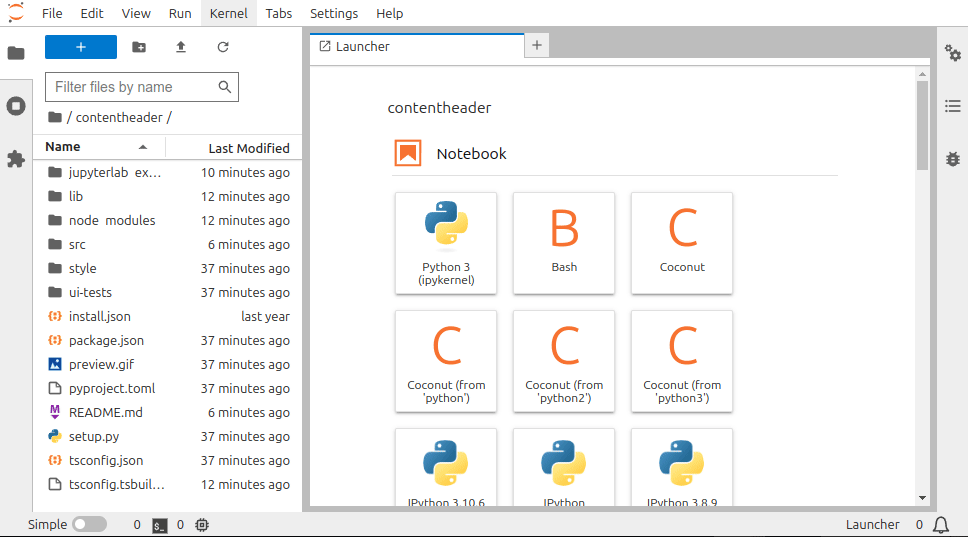The width and height of the screenshot is (968, 537).
Task: Click the terminal icon in status bar
Action: pyautogui.click(x=159, y=525)
